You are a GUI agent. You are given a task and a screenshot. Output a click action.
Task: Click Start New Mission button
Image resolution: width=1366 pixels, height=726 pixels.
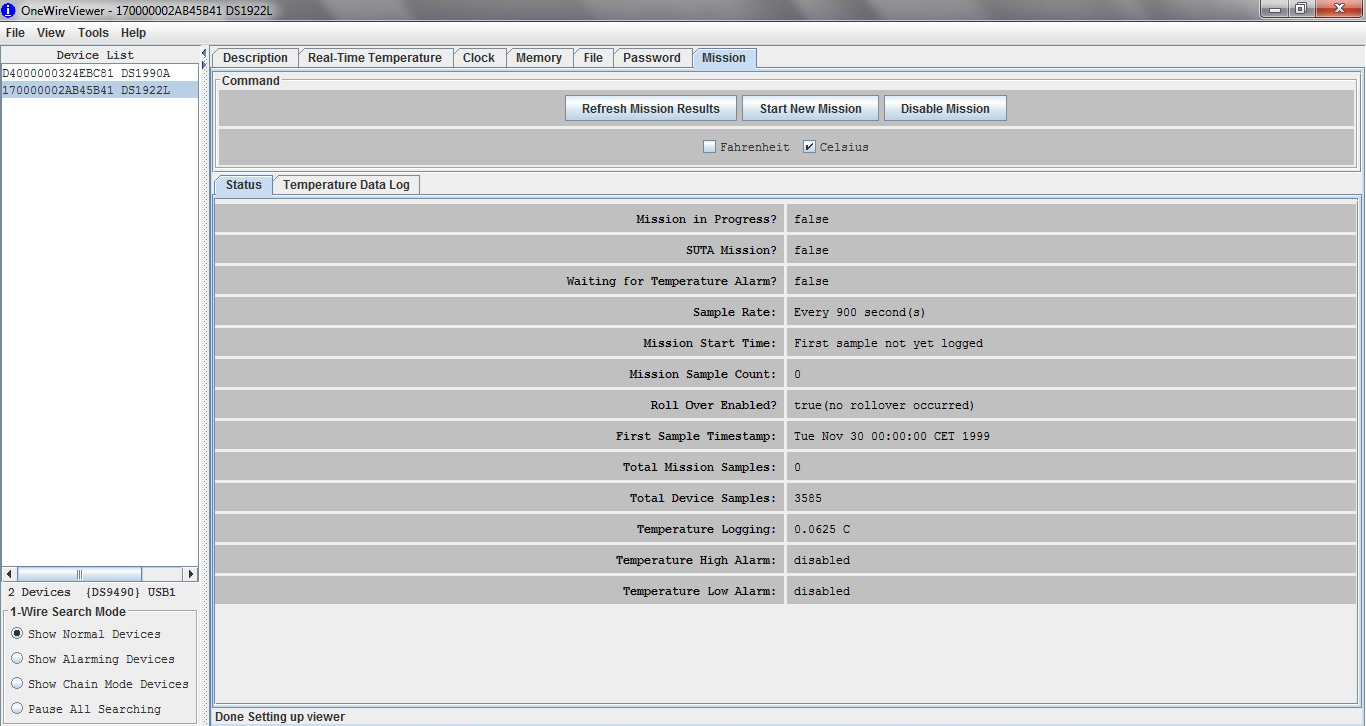pos(810,109)
